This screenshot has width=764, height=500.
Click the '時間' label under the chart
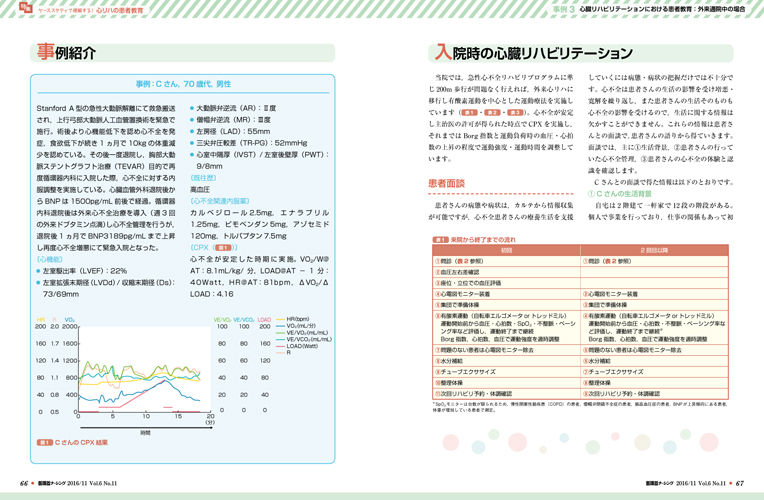click(145, 433)
